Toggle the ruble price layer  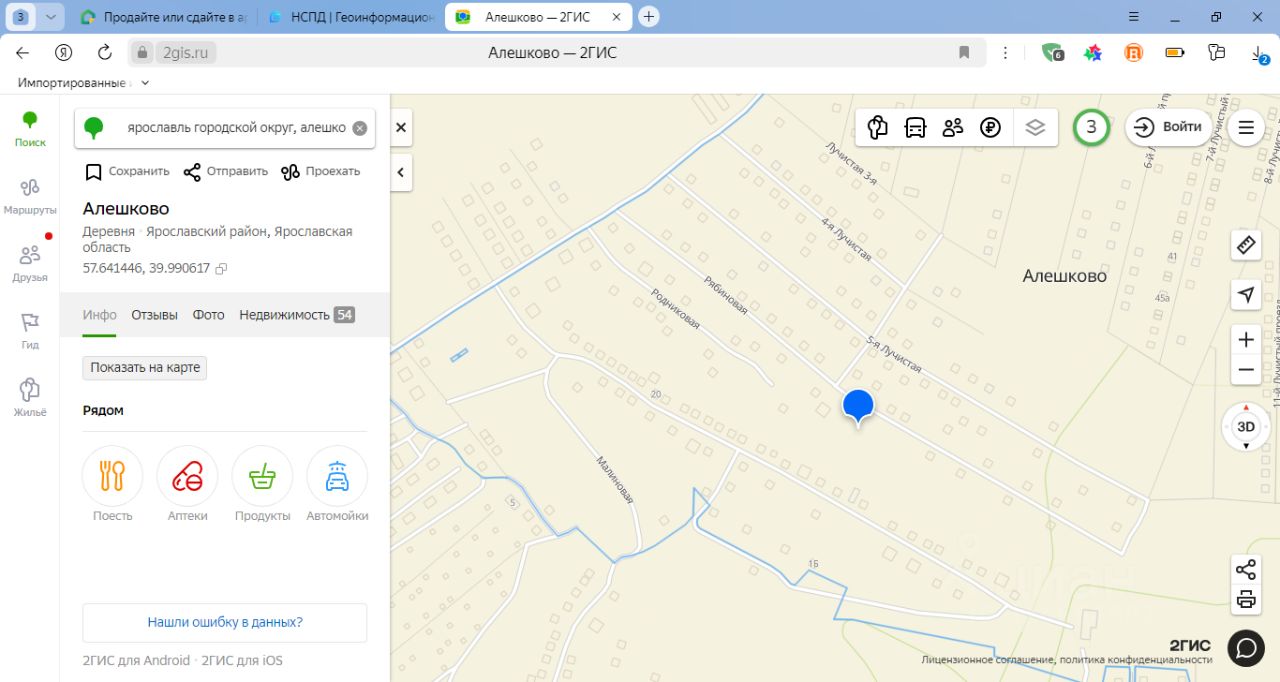click(x=991, y=127)
